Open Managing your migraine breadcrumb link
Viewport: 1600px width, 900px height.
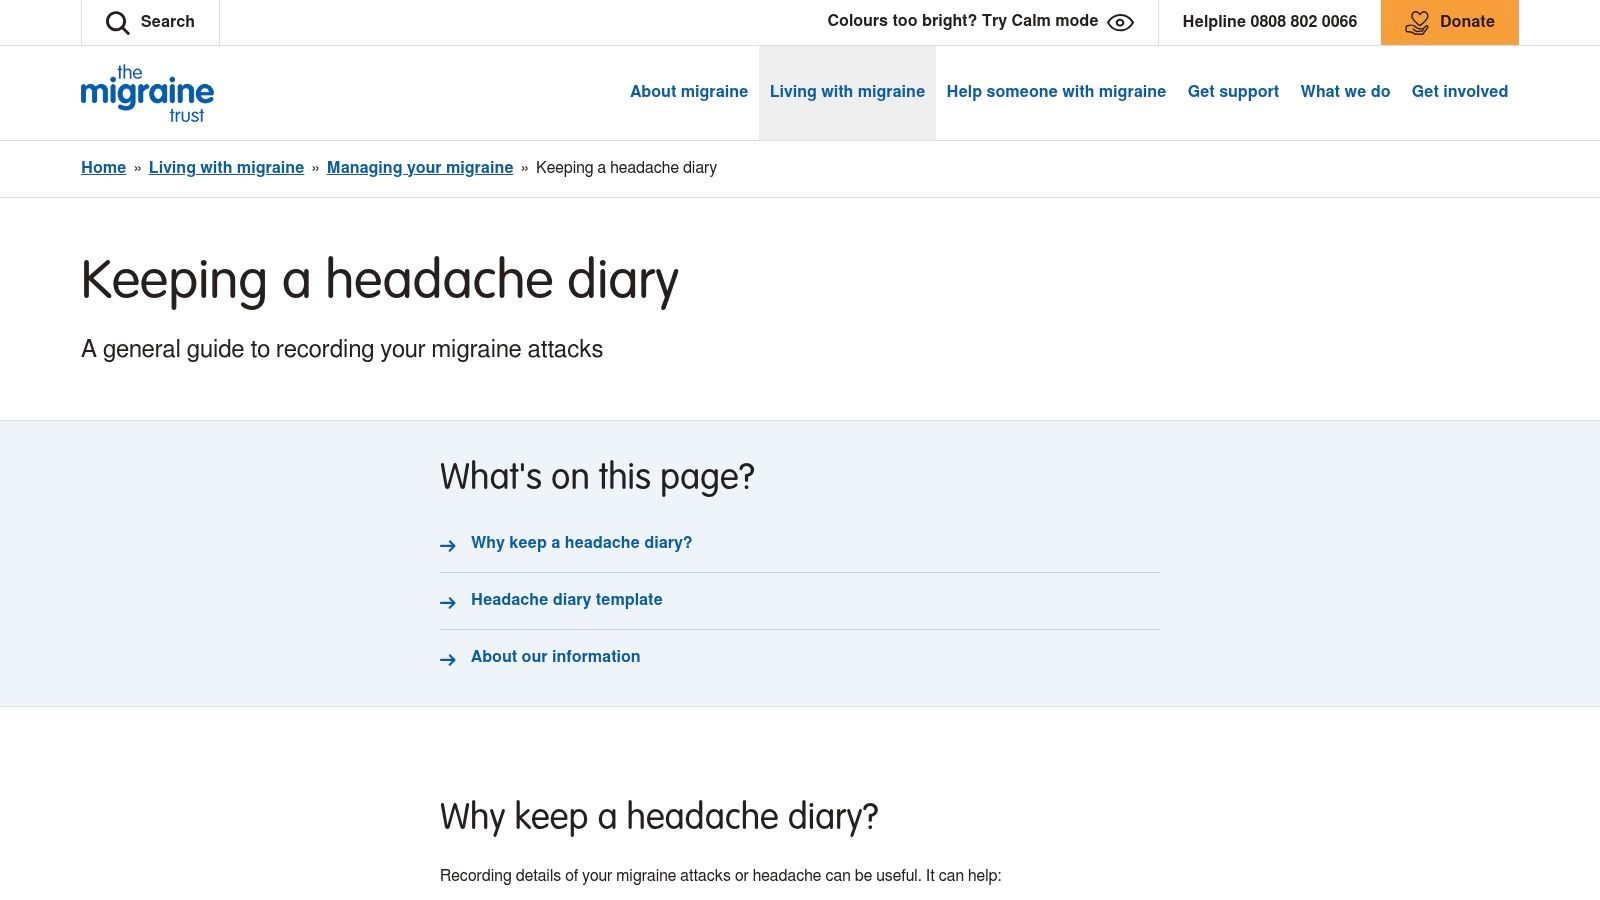tap(420, 167)
